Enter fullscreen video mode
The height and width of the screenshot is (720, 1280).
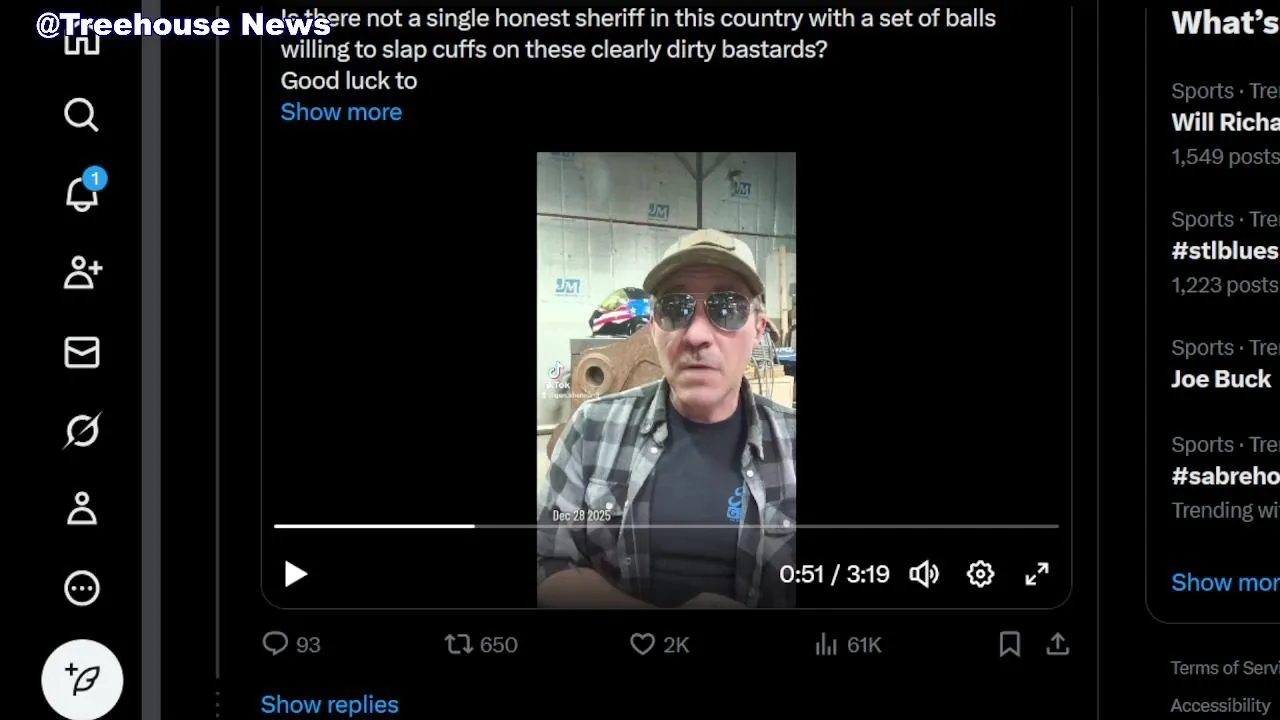(x=1037, y=574)
